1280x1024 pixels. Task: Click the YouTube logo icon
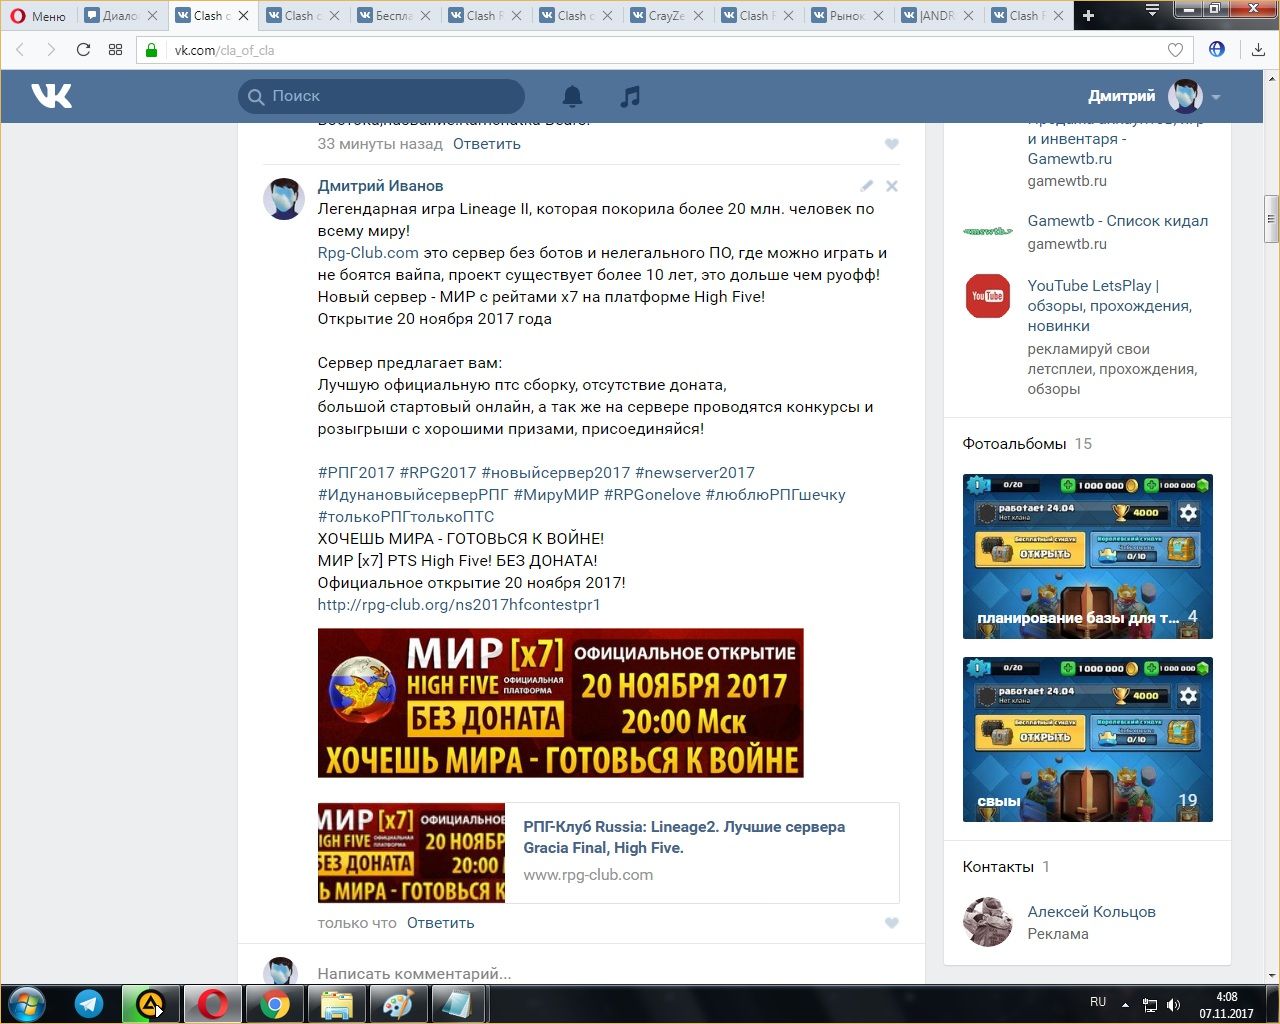coord(987,296)
